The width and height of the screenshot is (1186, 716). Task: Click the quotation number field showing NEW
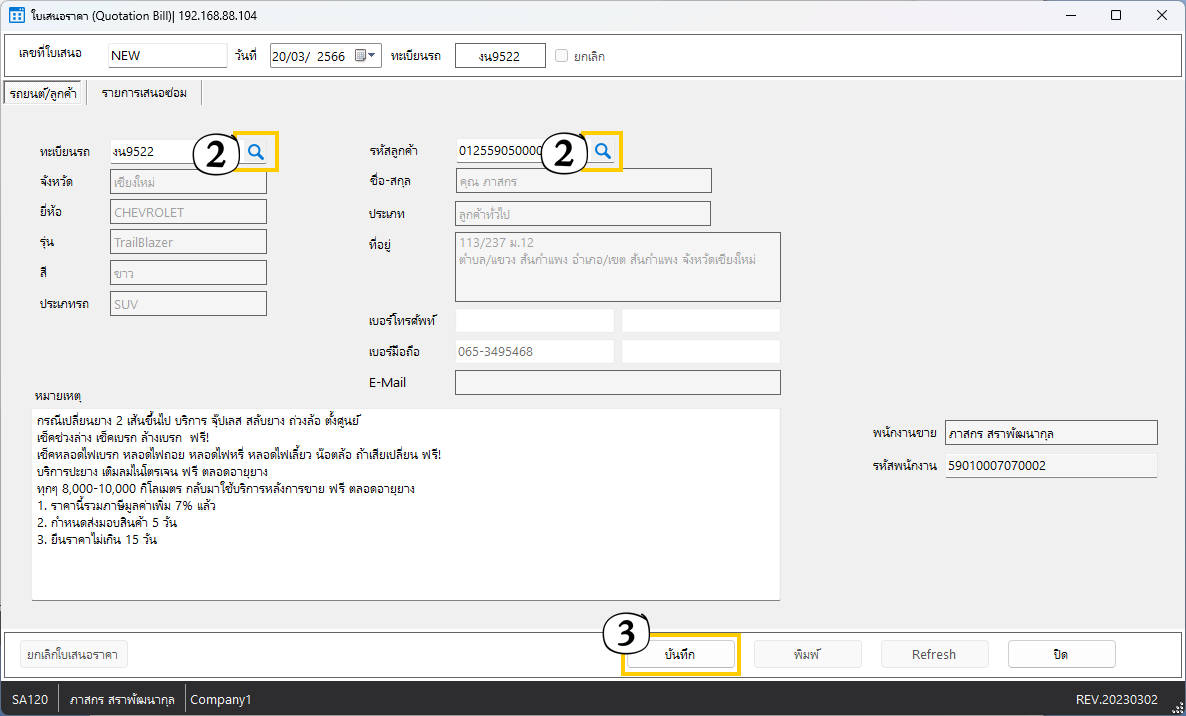[x=167, y=56]
